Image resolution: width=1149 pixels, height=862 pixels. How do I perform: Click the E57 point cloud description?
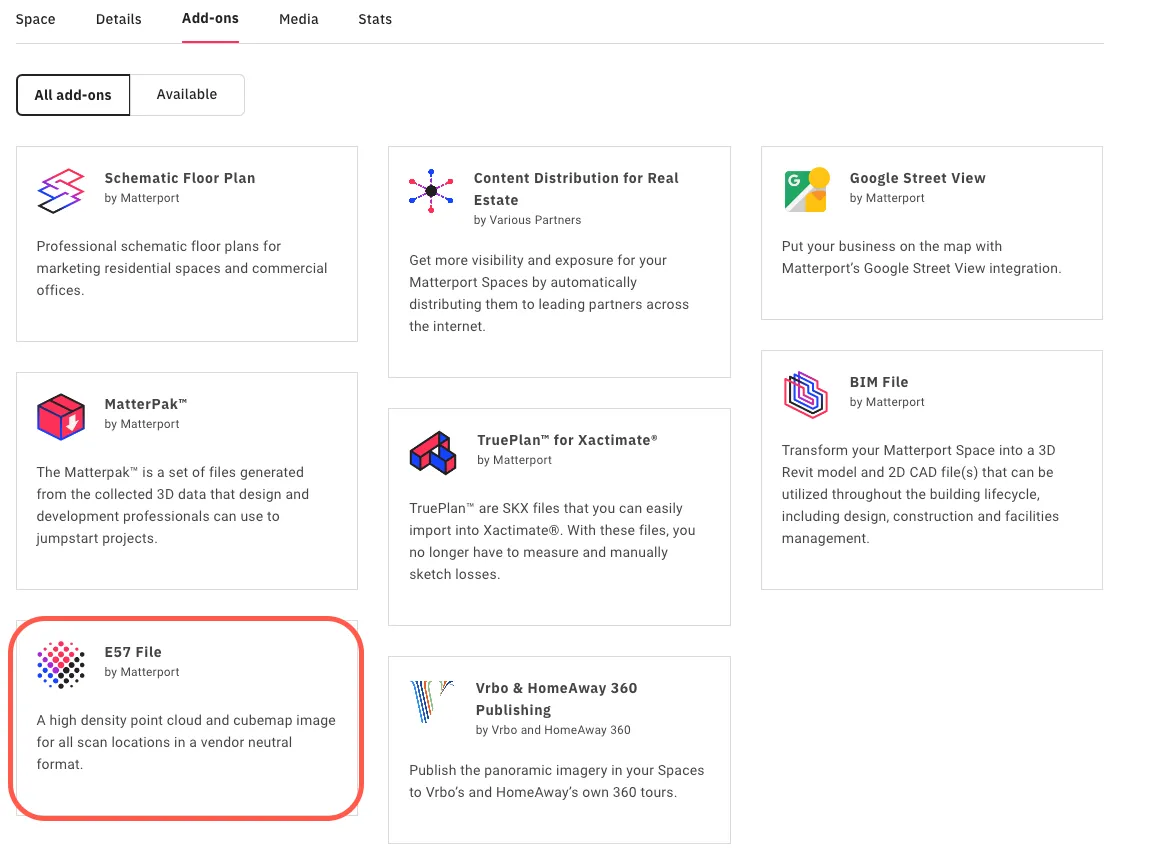point(186,742)
